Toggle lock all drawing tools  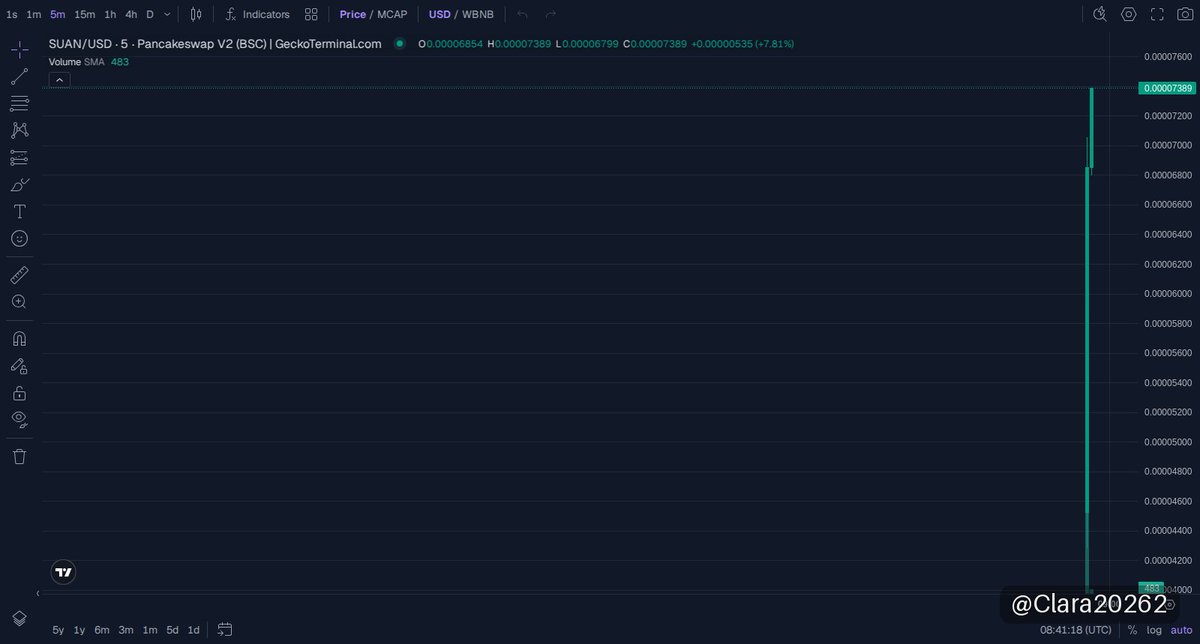(19, 393)
